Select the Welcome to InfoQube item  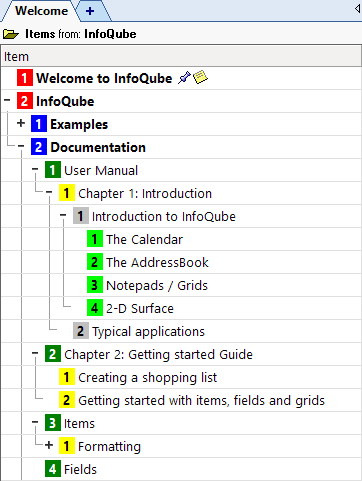pyautogui.click(x=104, y=78)
